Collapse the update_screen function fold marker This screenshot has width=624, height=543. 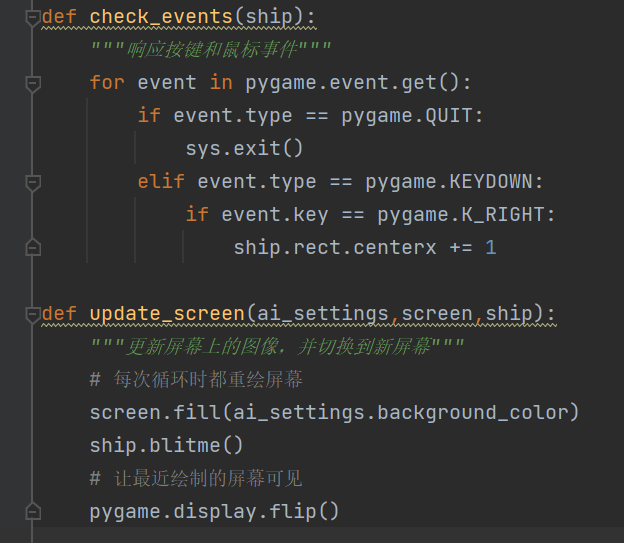pos(33,314)
